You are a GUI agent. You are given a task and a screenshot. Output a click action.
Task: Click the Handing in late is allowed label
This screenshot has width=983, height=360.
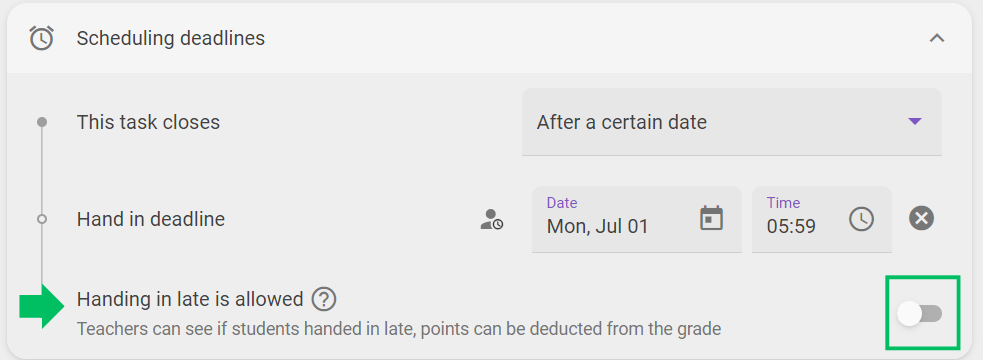pyautogui.click(x=190, y=299)
